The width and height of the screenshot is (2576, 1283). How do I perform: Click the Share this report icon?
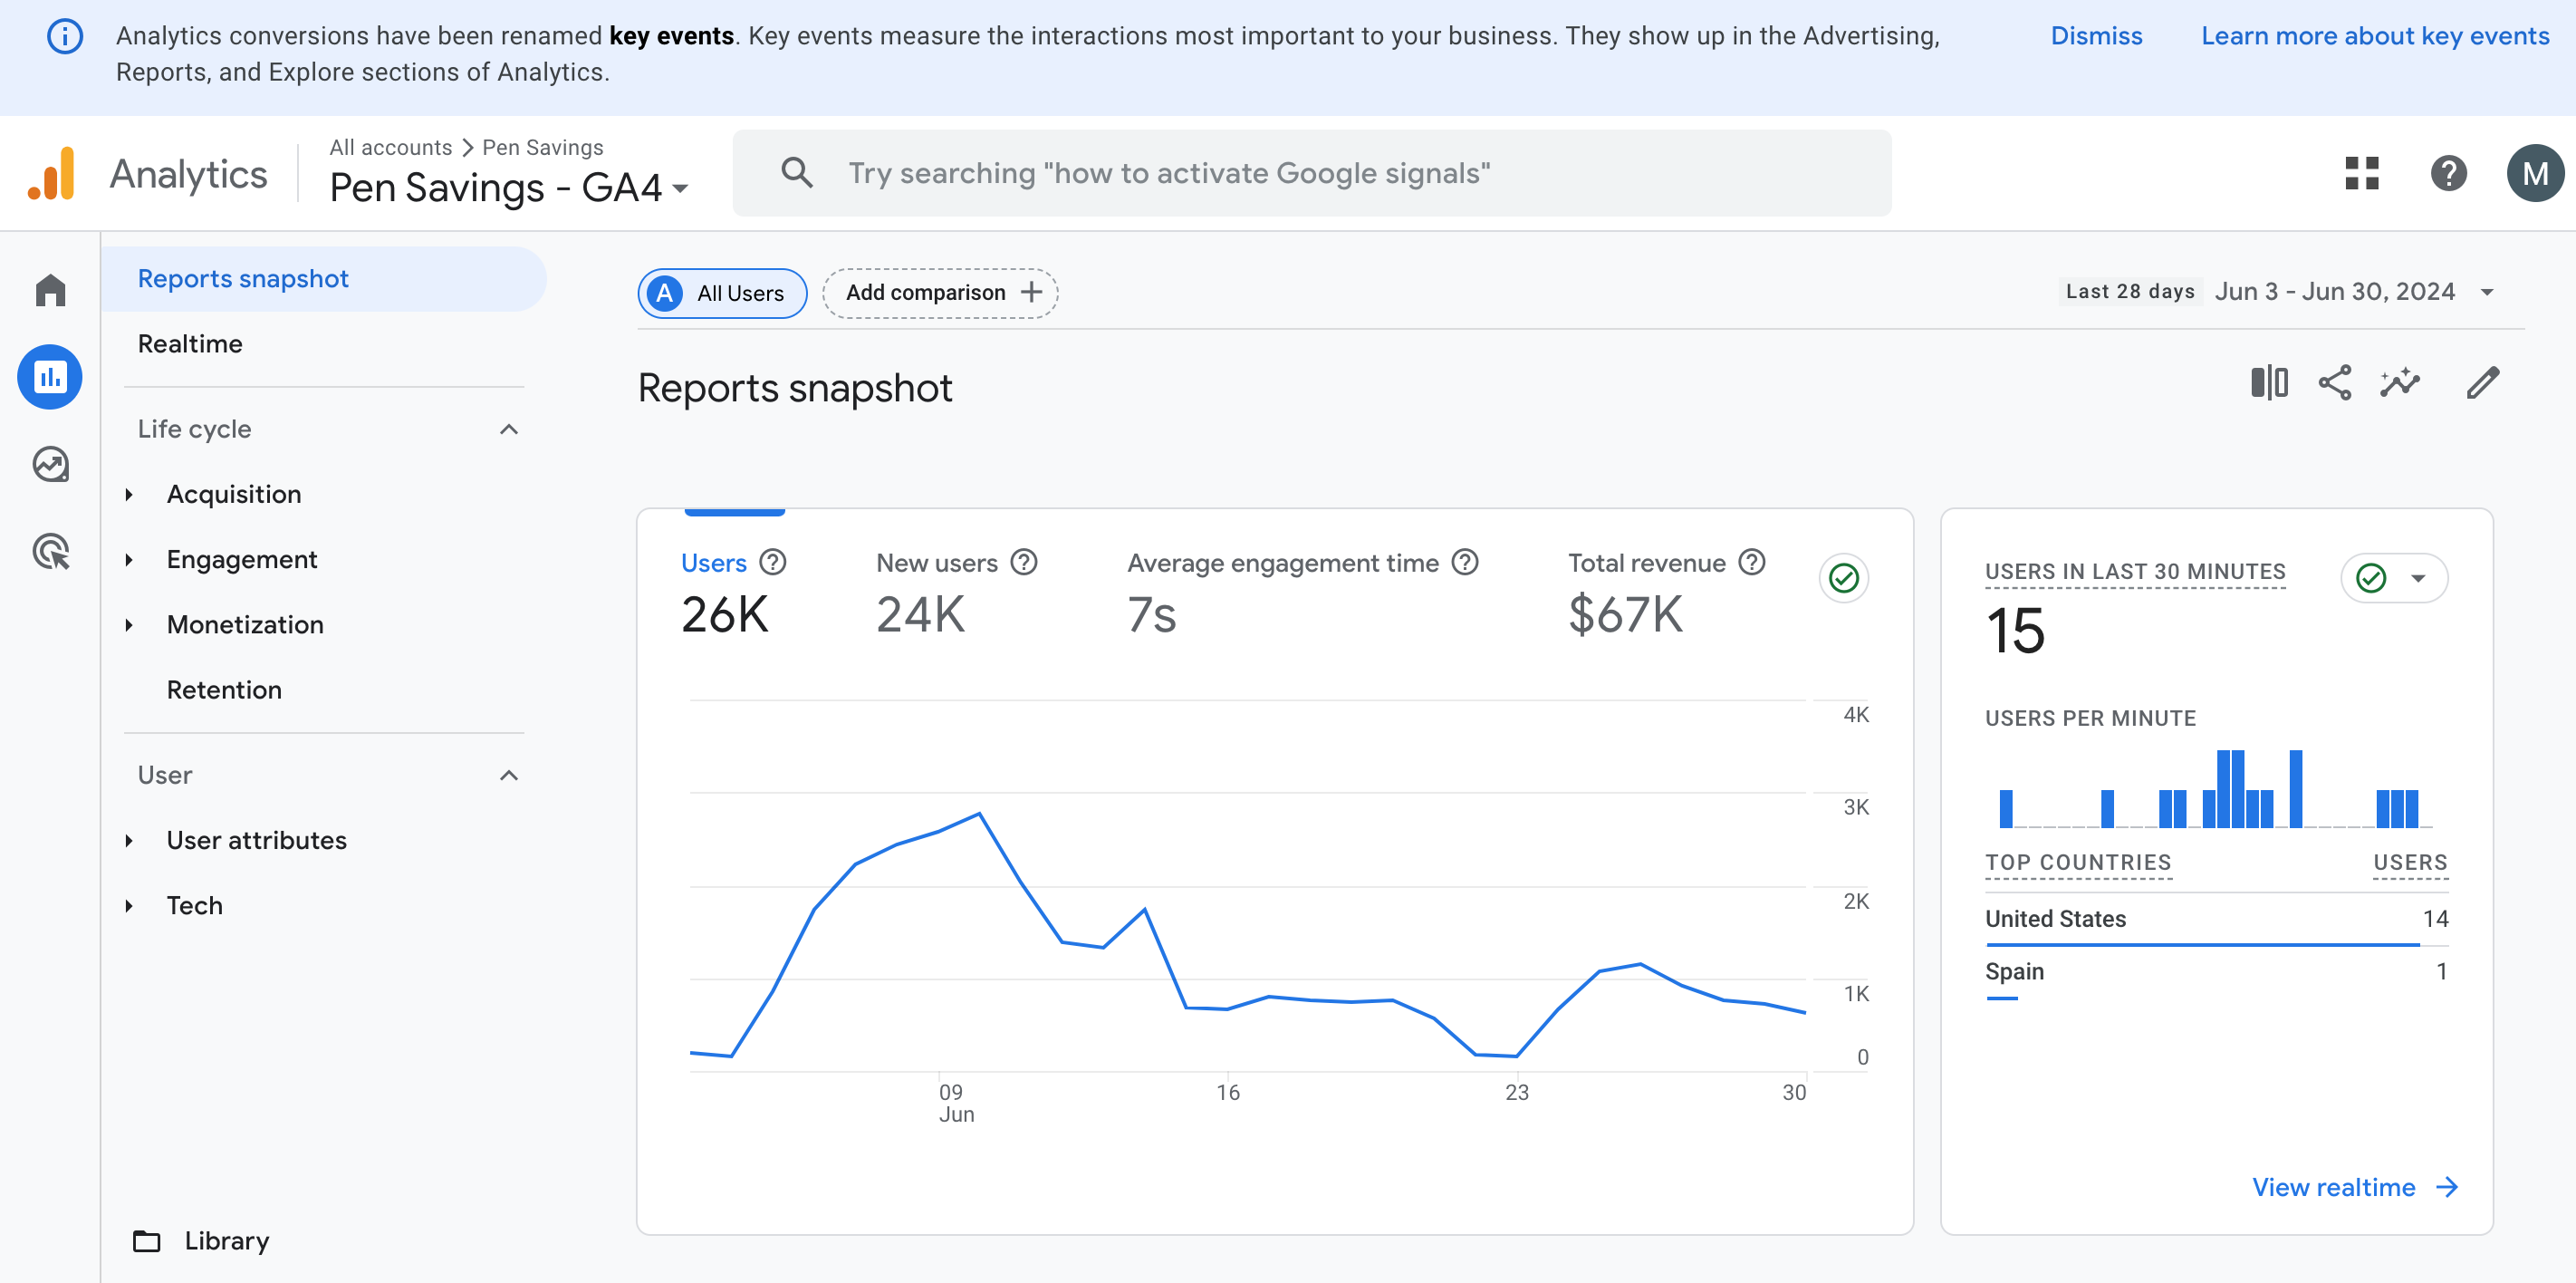(x=2334, y=383)
